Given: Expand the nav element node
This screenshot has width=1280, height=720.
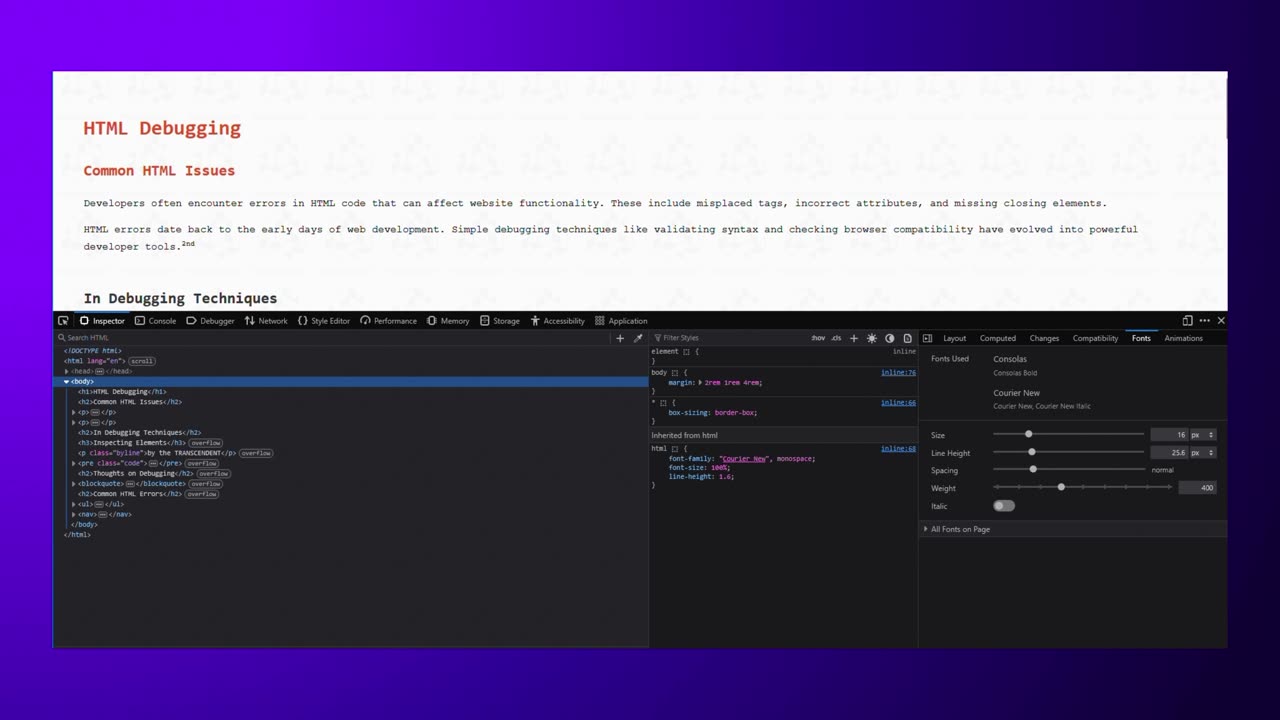Looking at the screenshot, I should click(x=74, y=514).
